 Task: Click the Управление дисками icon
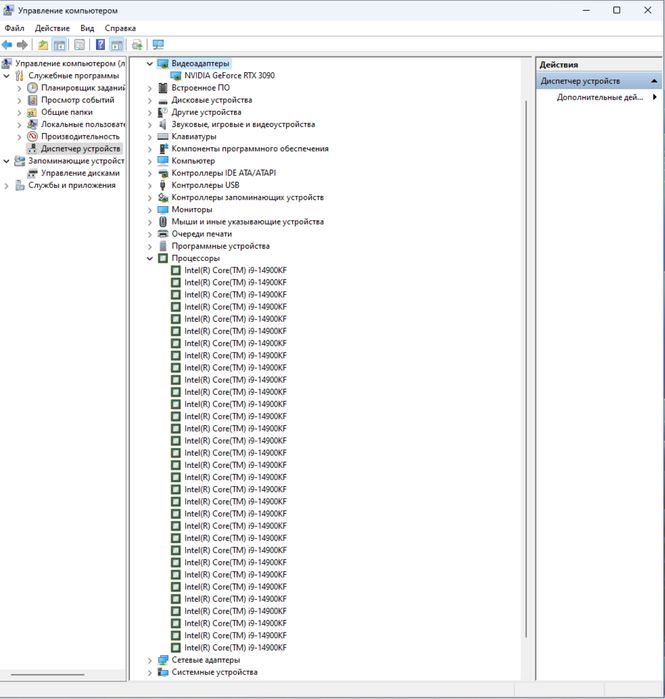point(33,173)
